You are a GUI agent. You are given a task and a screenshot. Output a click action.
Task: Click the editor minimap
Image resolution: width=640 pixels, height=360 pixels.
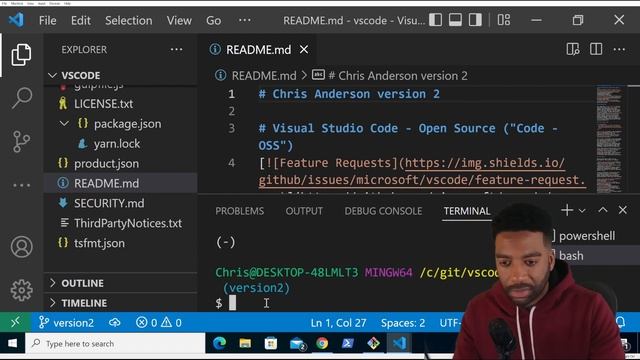(609, 139)
